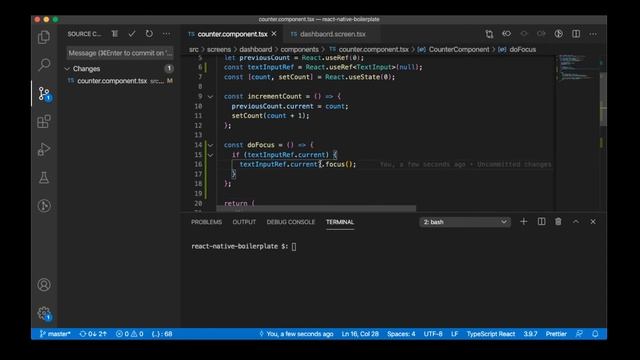This screenshot has width=640, height=360.
Task: Open the Accounts icon in activity bar
Action: pyautogui.click(x=44, y=284)
